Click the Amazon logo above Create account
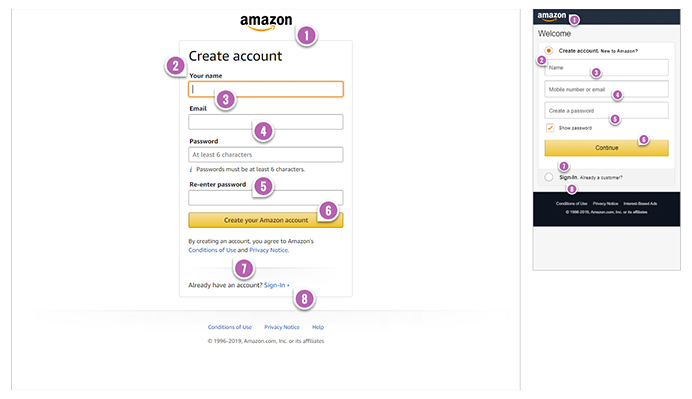The image size is (692, 399). tap(266, 23)
